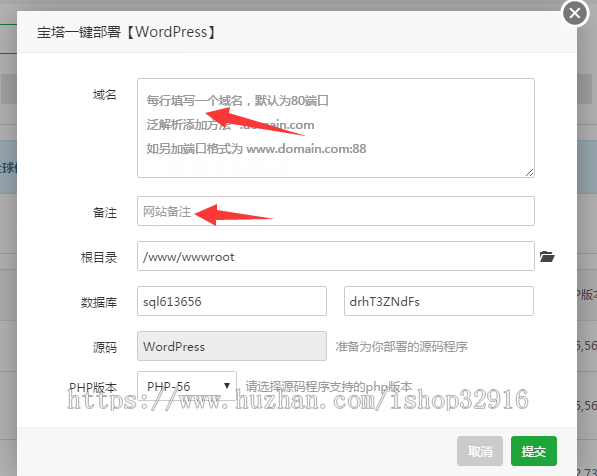This screenshot has height=476, width=597.
Task: Edit database name sql613656 field
Action: (232, 301)
